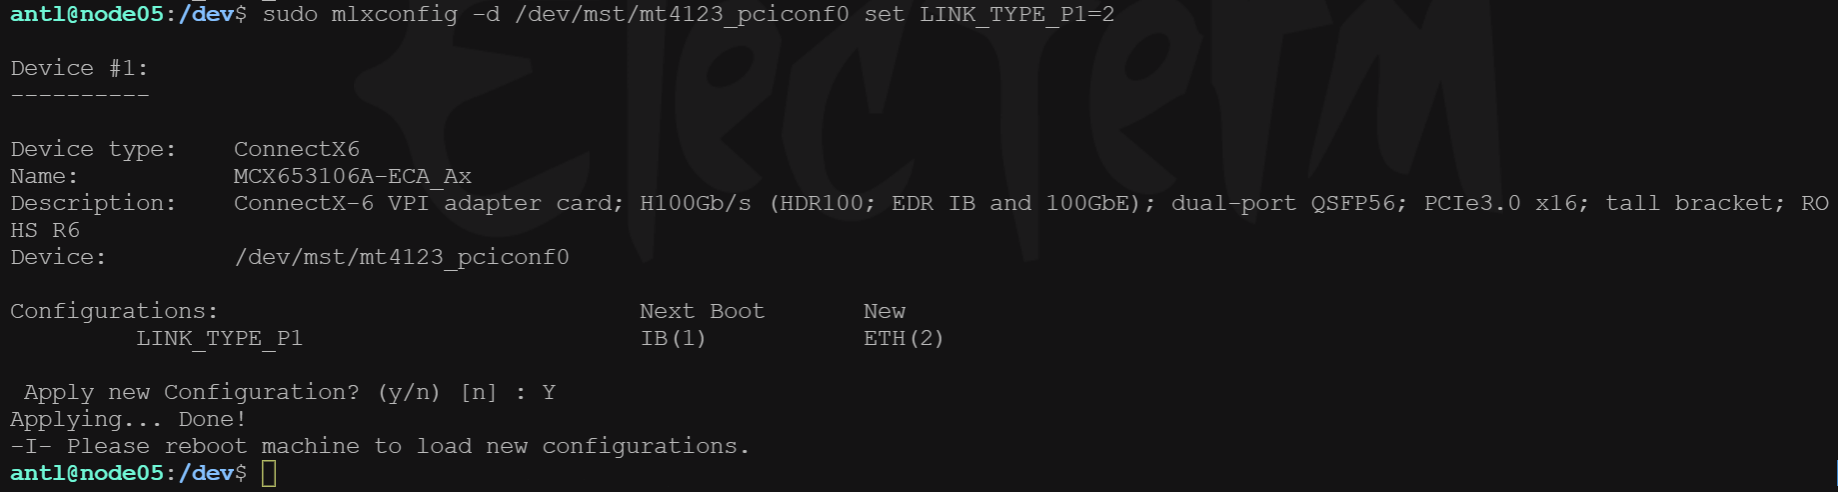
Task: Click the 'Applying... Done!' line
Action: click(x=128, y=419)
